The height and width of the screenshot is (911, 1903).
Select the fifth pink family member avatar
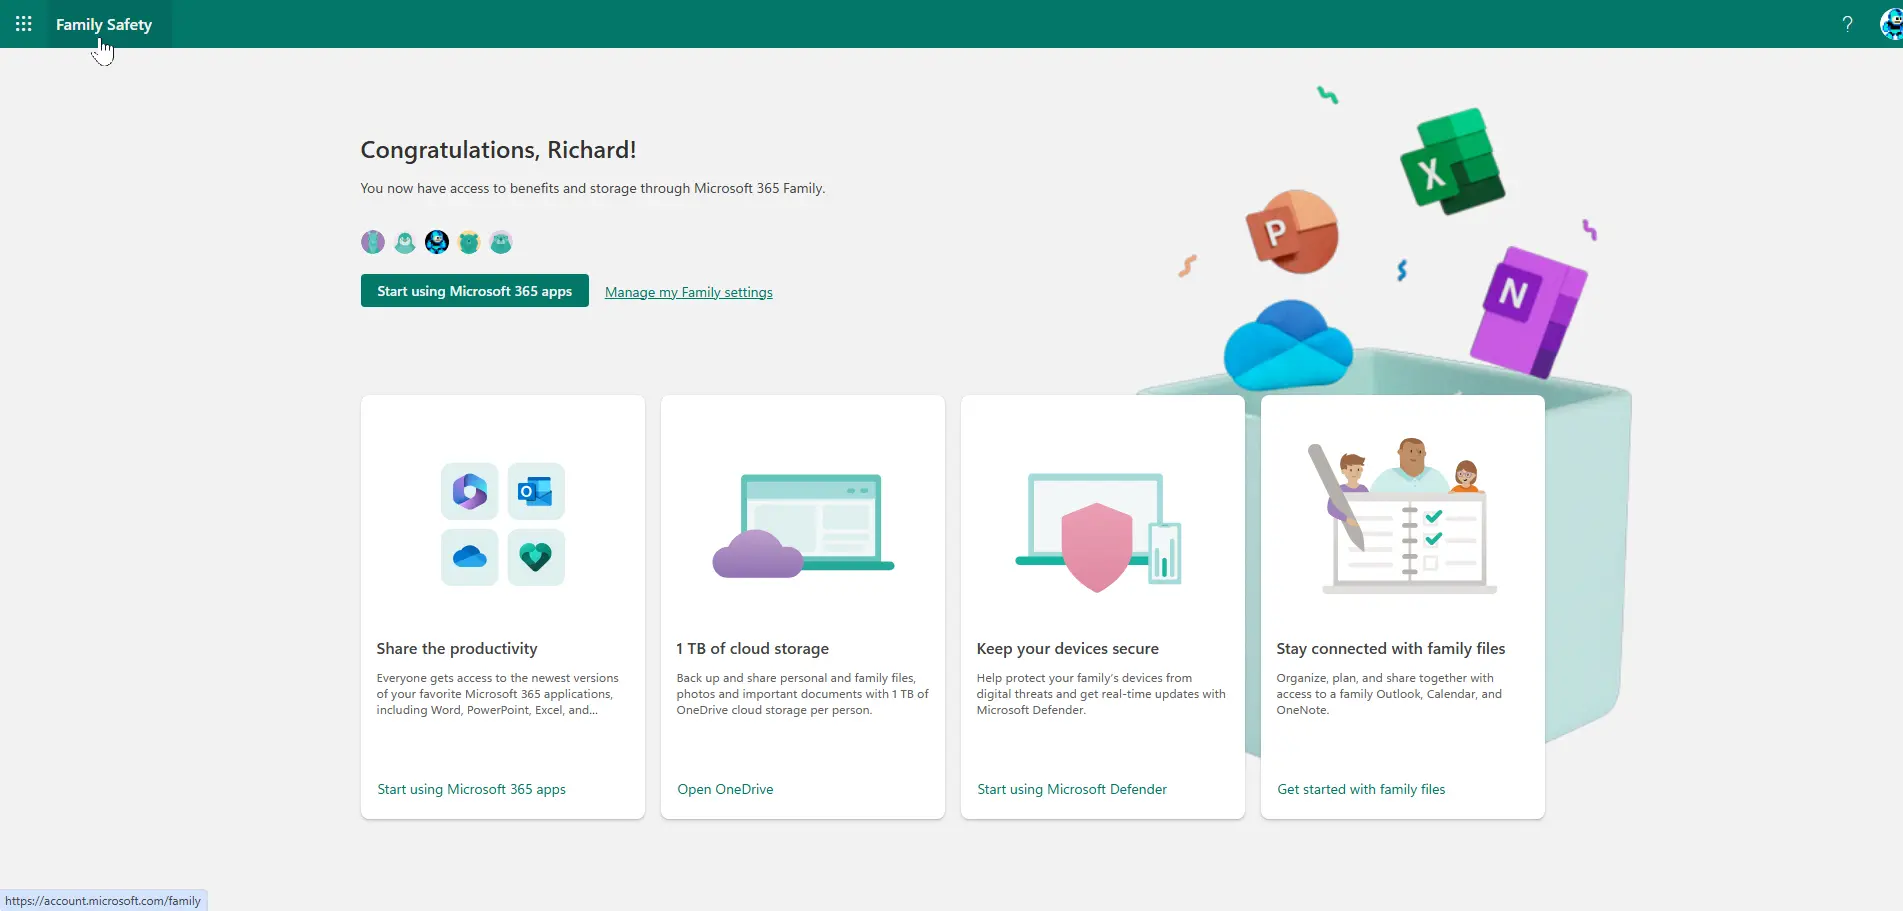coord(501,242)
